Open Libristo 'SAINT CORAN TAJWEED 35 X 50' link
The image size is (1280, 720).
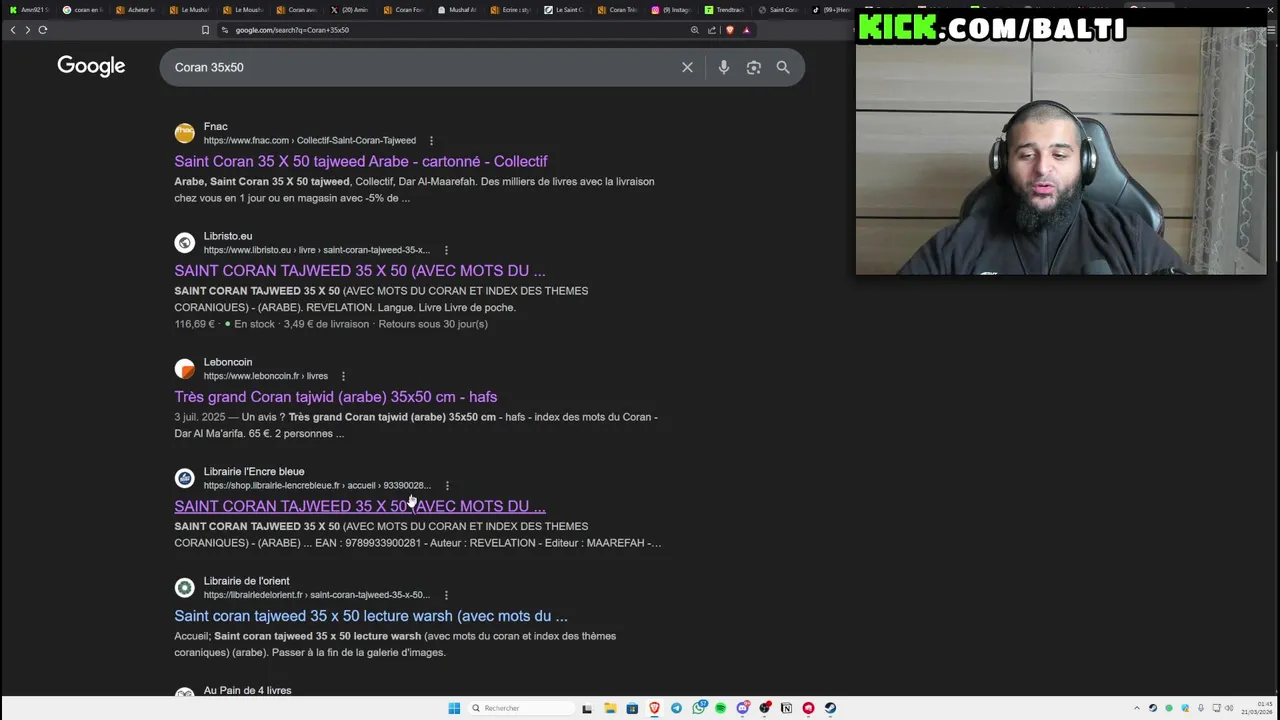click(360, 271)
